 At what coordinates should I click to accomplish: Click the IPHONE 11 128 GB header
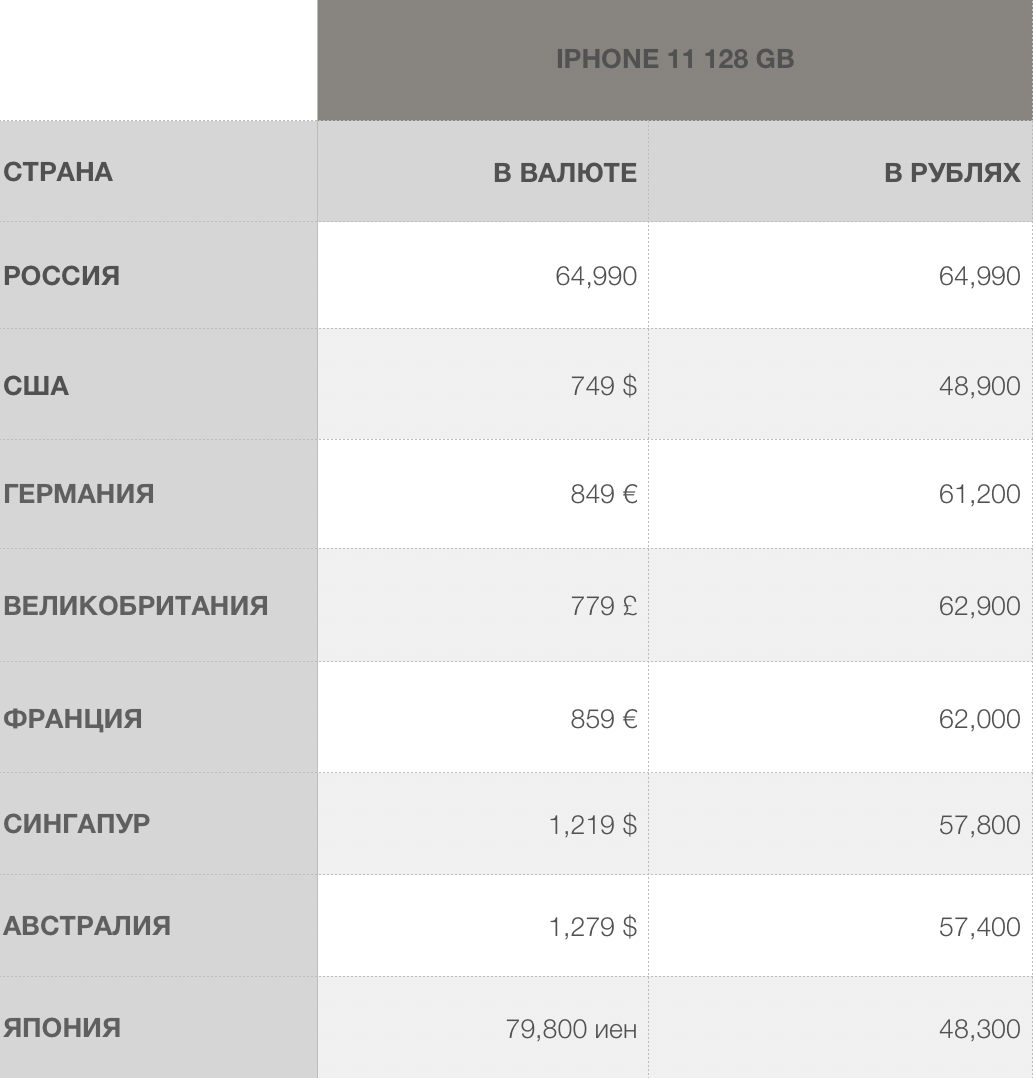675,60
